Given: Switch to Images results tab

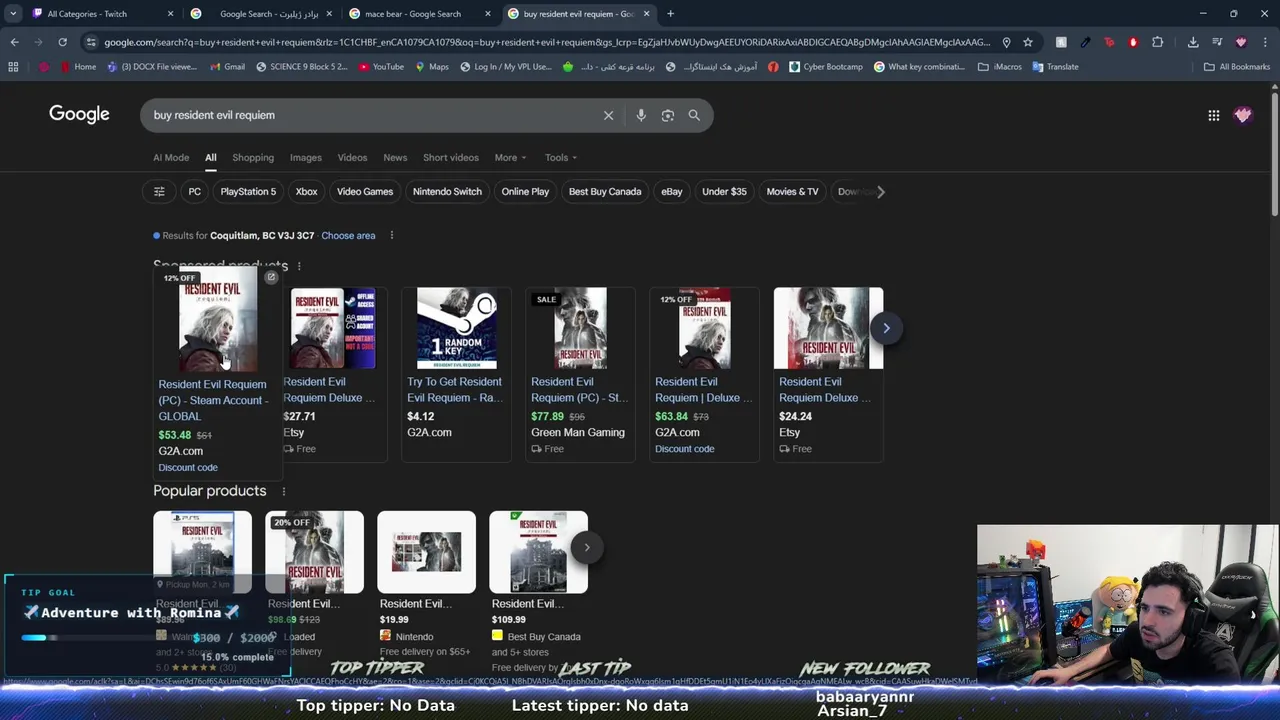Looking at the screenshot, I should click(306, 157).
